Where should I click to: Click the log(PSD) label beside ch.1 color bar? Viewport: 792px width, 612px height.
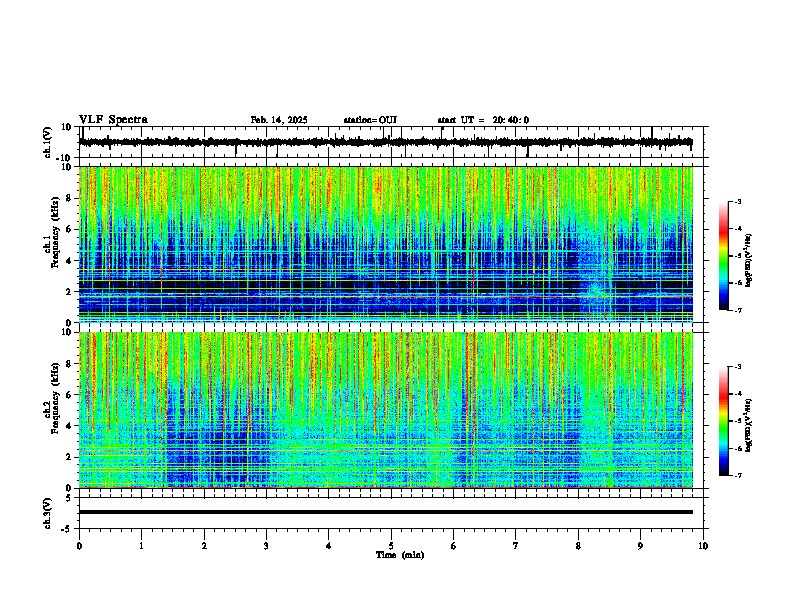tap(749, 260)
